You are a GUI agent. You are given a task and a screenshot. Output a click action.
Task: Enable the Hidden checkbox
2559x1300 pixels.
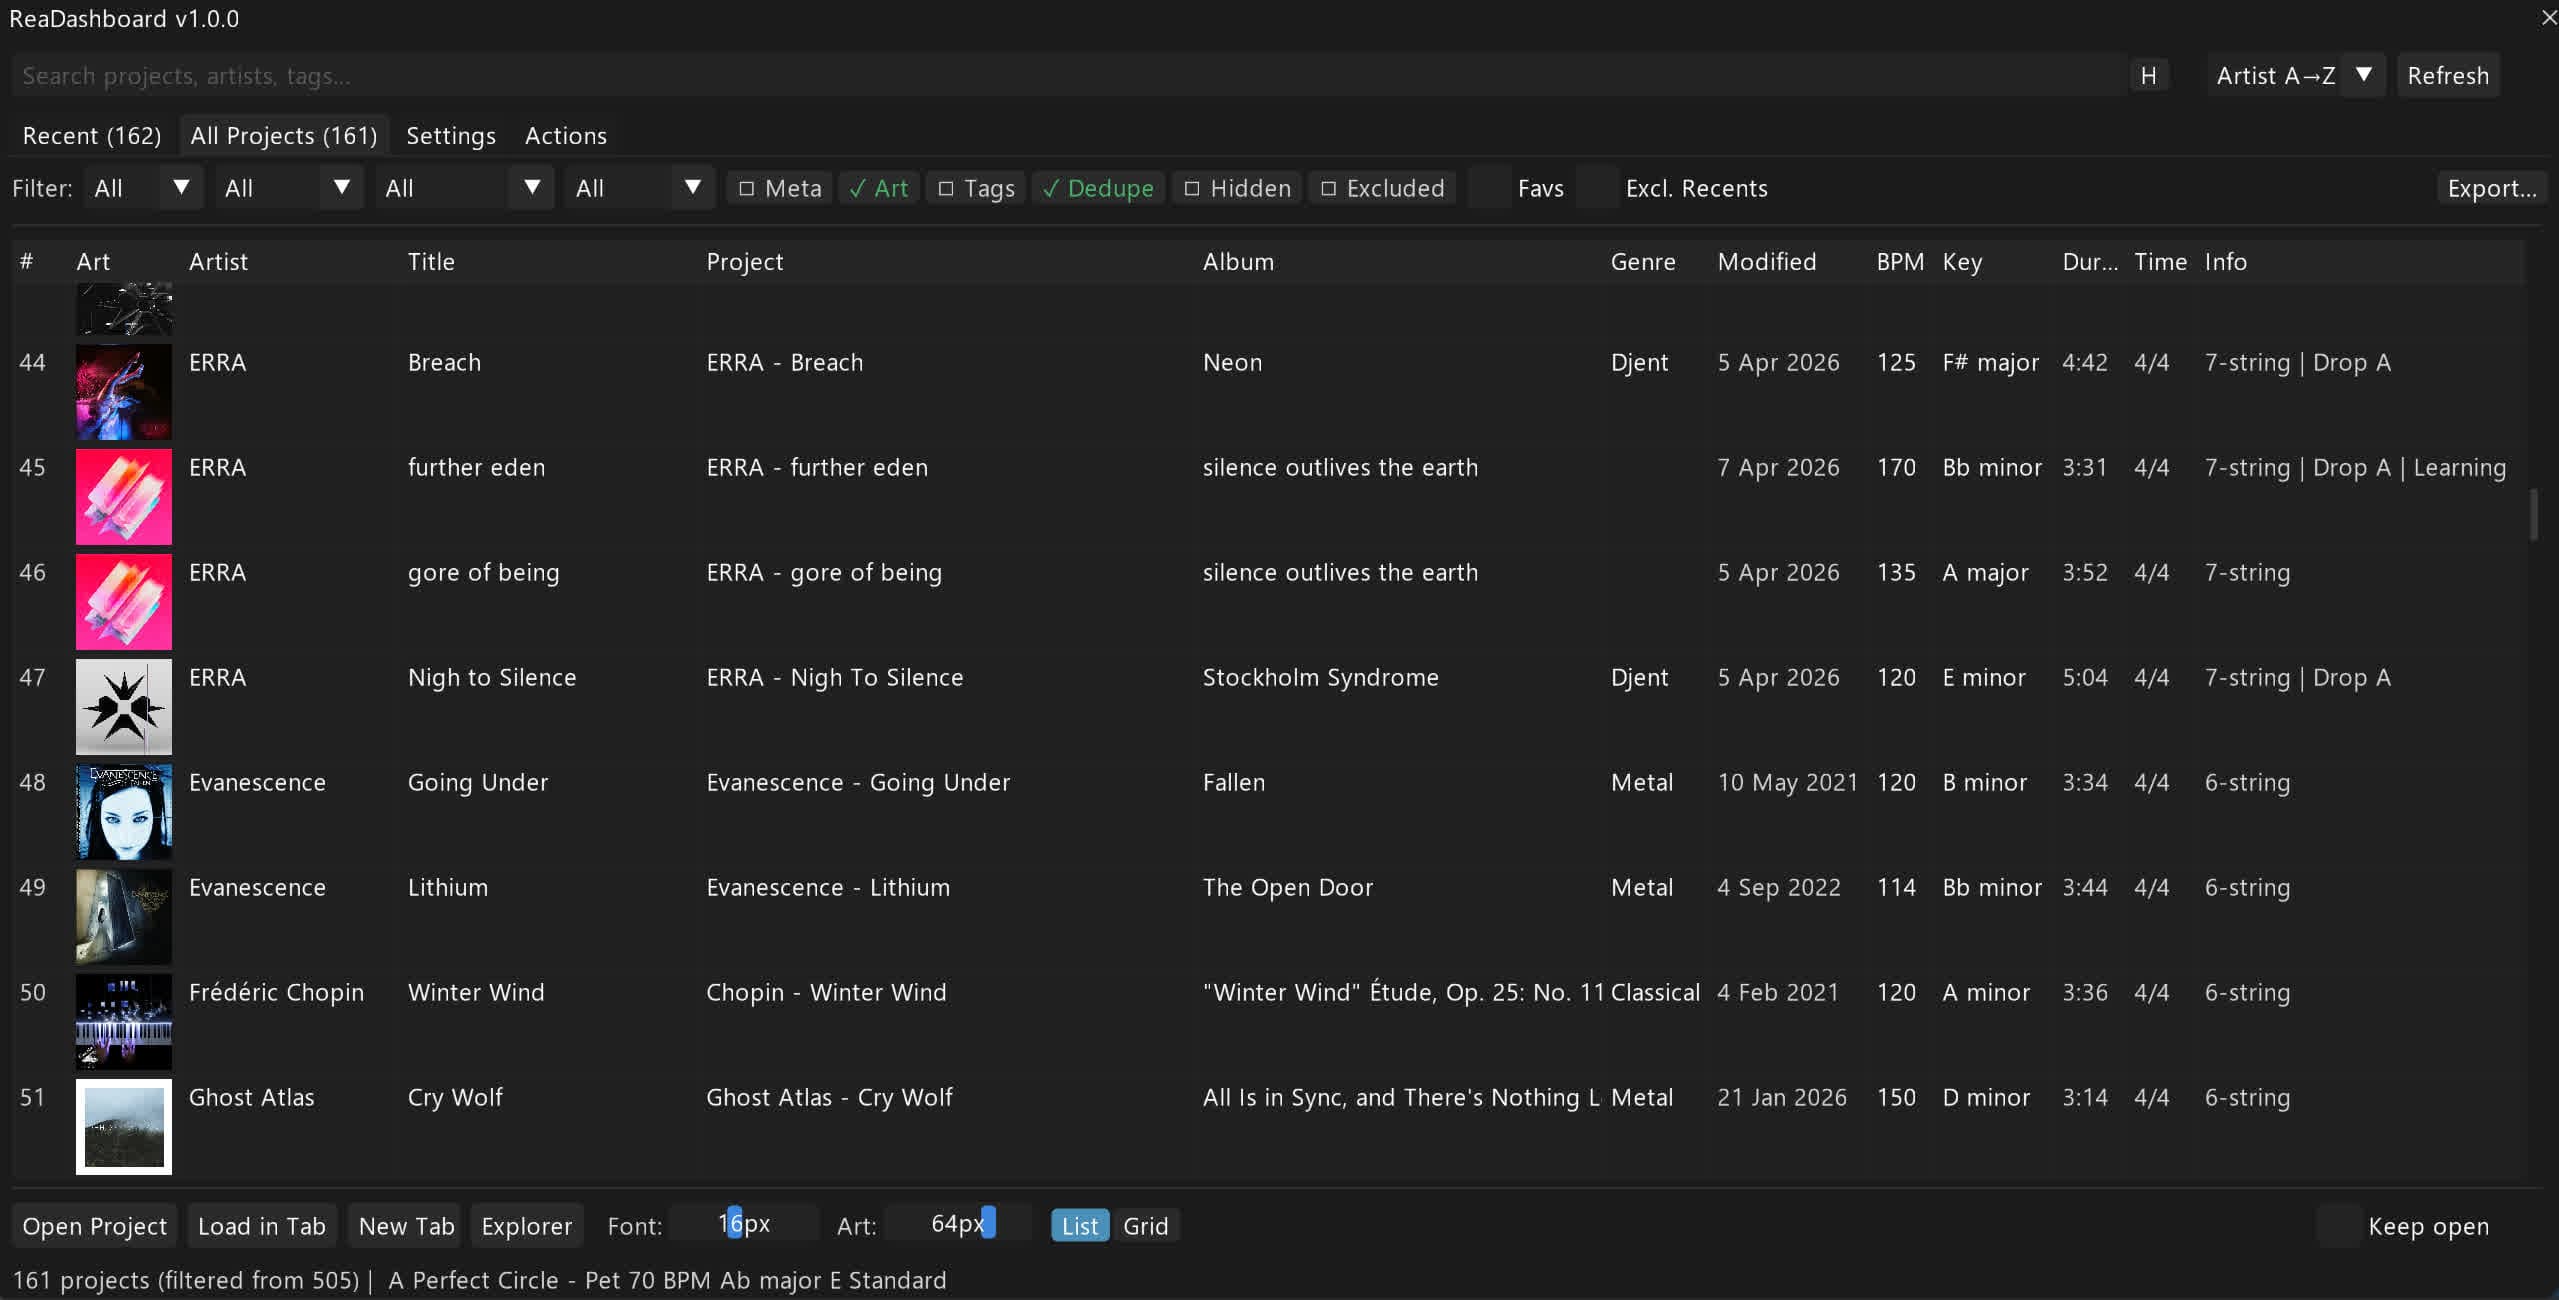coord(1237,188)
